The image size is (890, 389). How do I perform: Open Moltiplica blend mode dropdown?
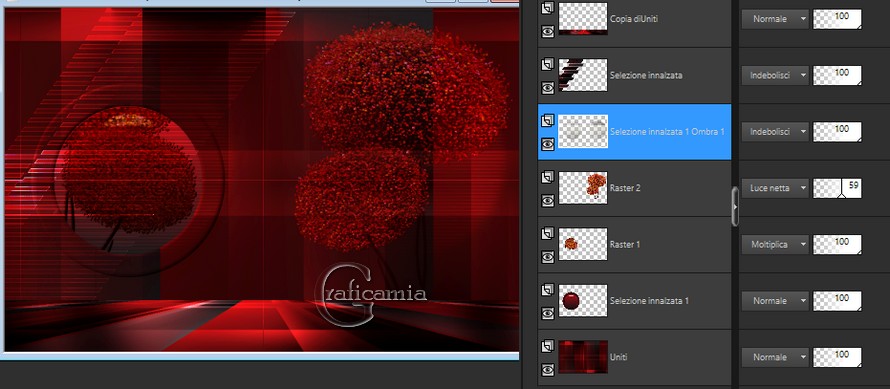tap(775, 244)
